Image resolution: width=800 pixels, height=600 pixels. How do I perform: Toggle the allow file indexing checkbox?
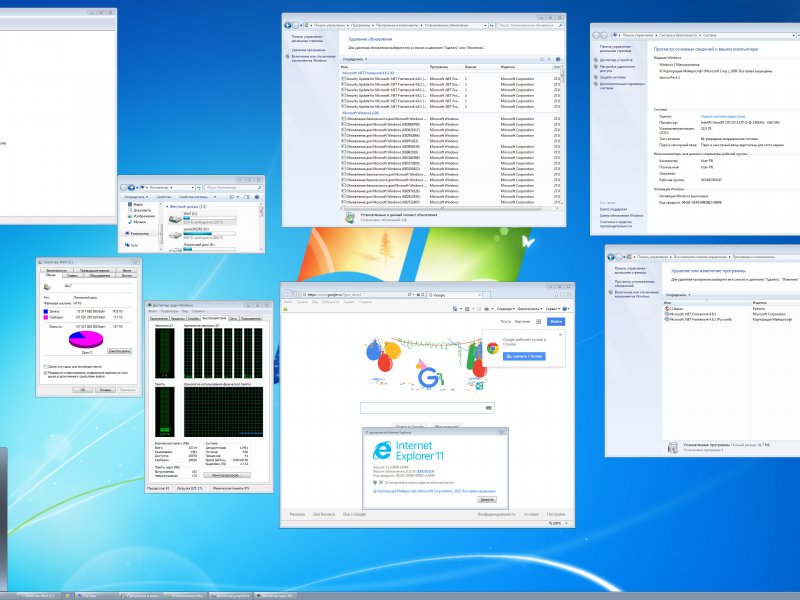pos(45,373)
